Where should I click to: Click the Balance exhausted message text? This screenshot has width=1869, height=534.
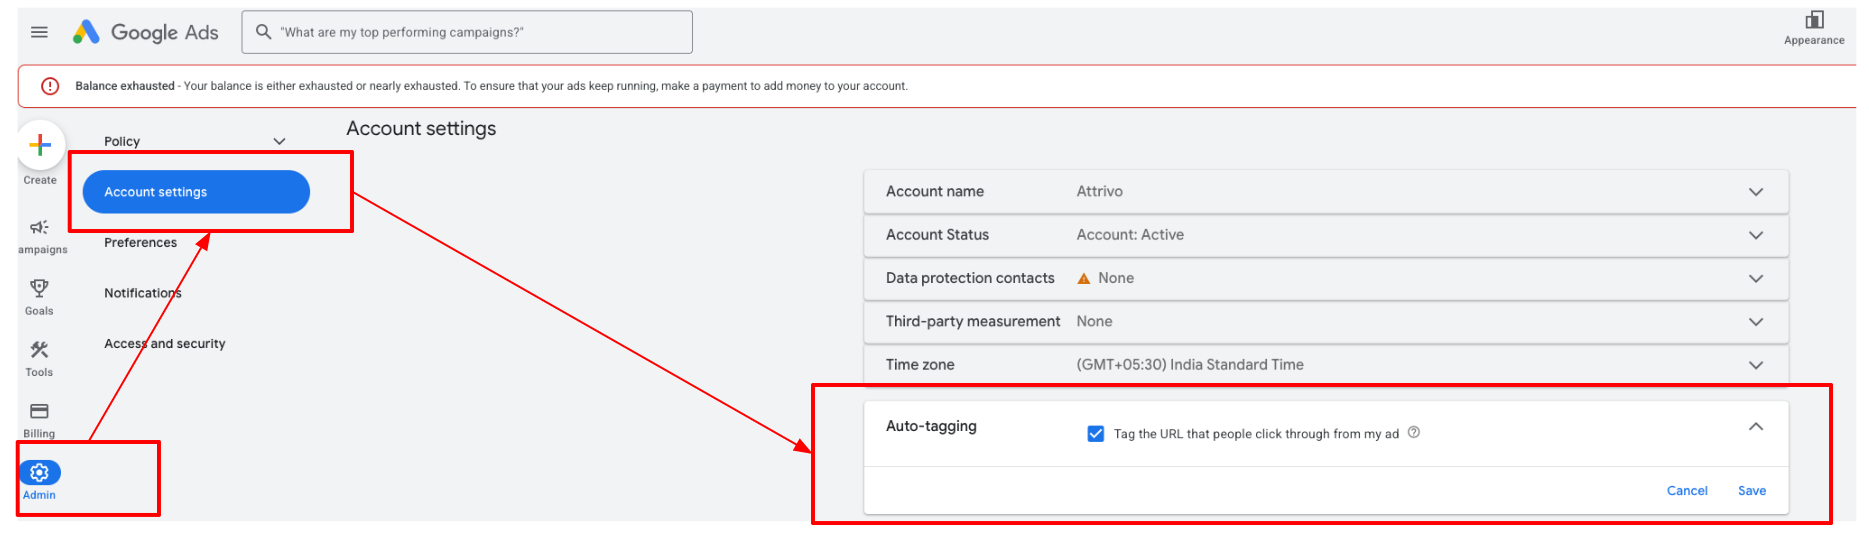point(491,86)
